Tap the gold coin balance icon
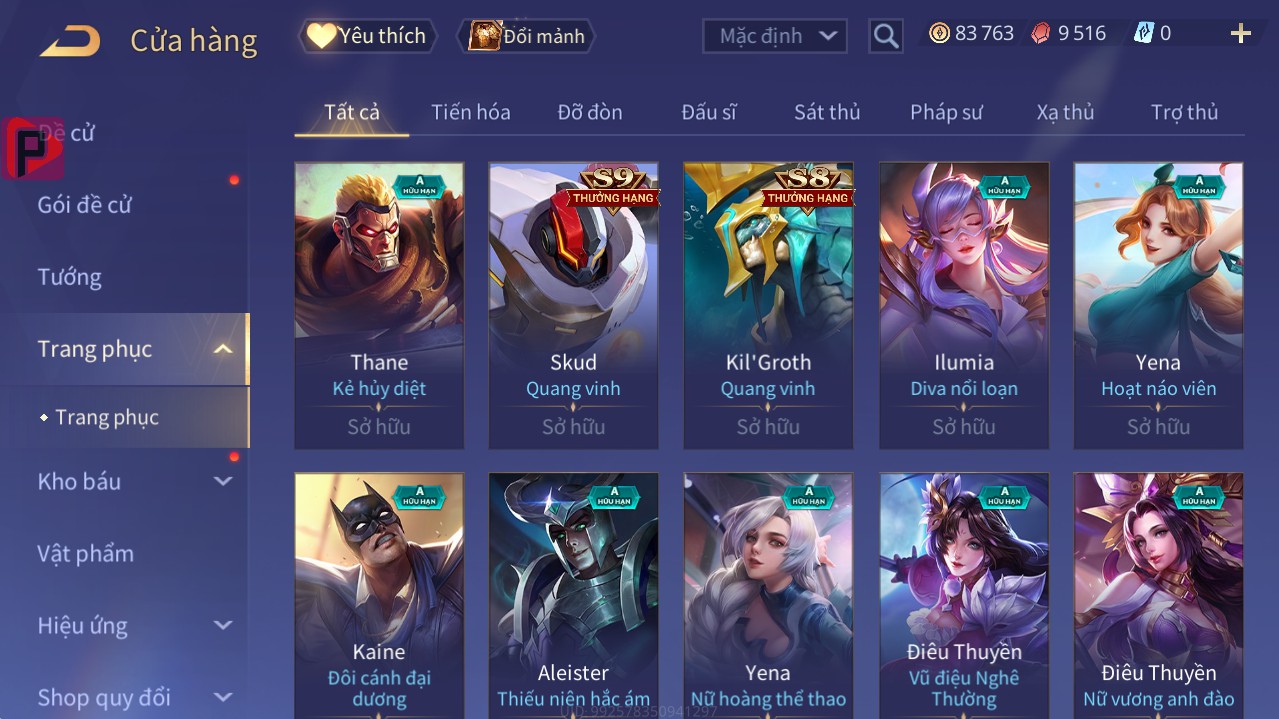The height and width of the screenshot is (719, 1279). 939,33
